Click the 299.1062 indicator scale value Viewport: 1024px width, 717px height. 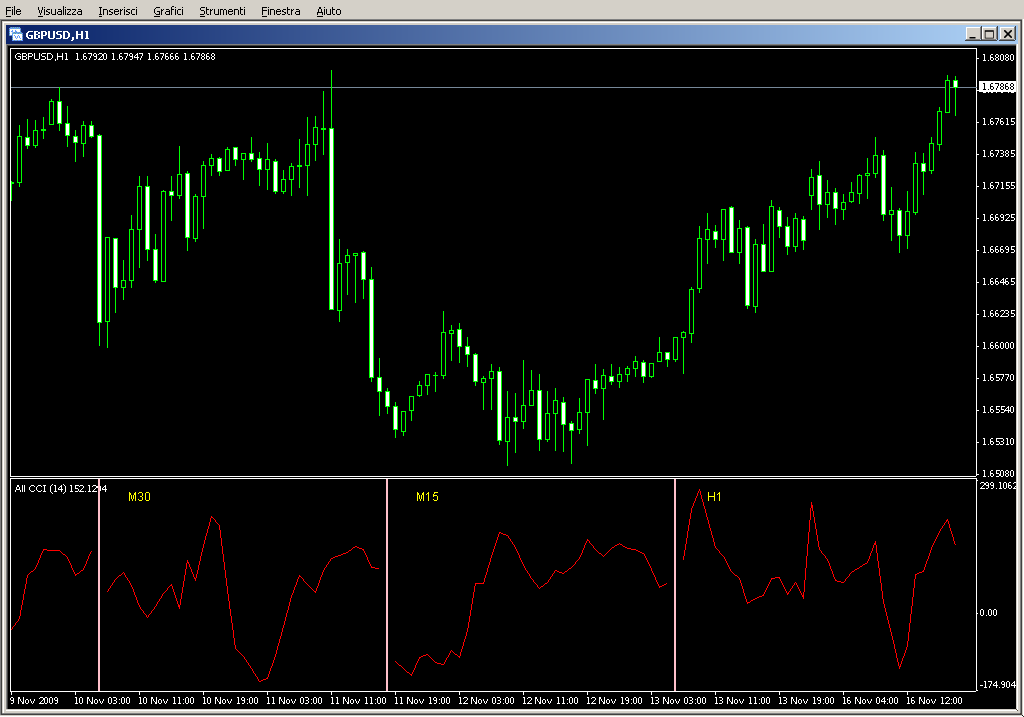tap(998, 485)
